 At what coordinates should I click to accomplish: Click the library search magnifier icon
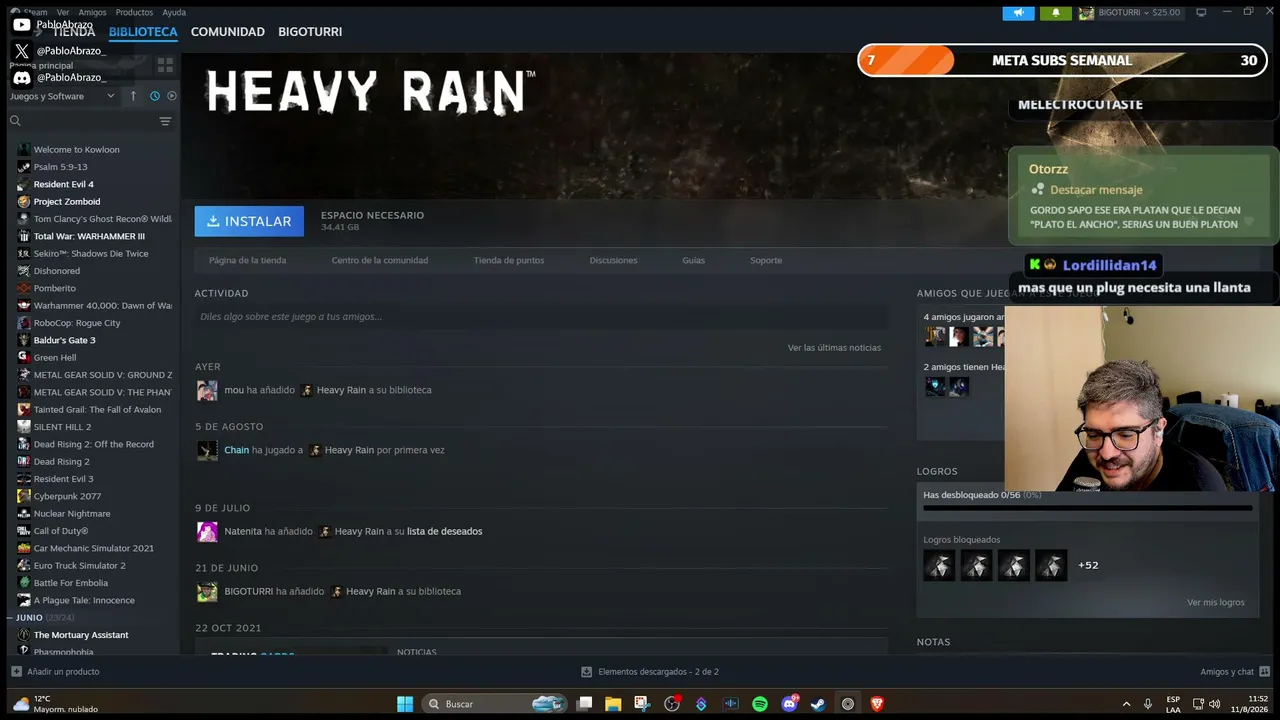[15, 121]
